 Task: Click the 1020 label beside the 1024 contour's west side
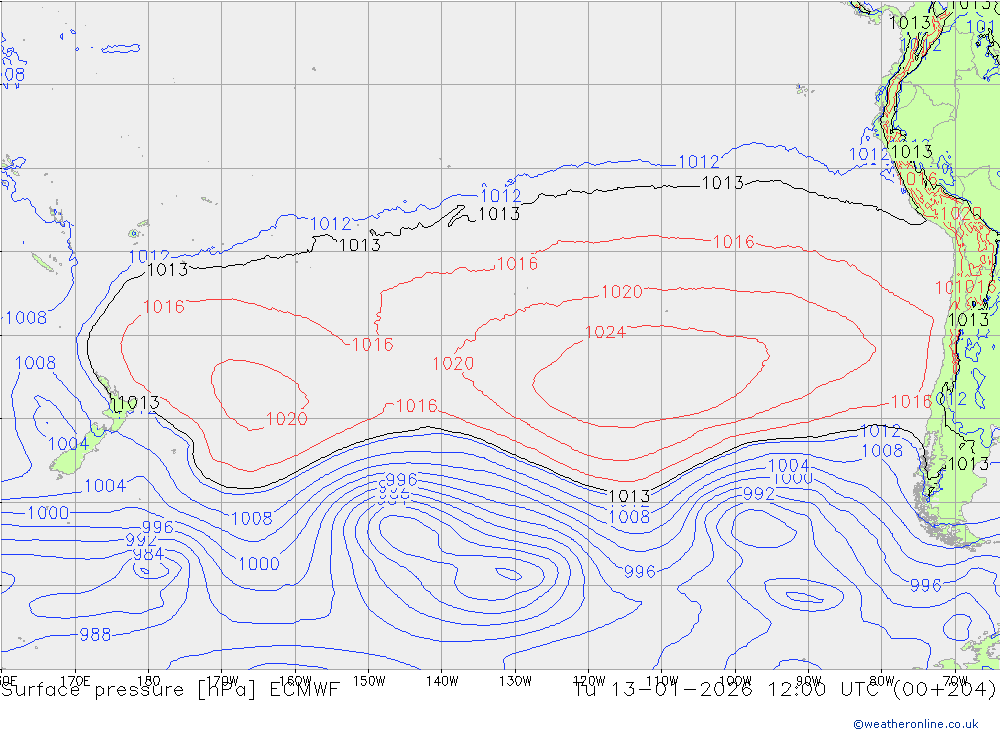point(453,364)
